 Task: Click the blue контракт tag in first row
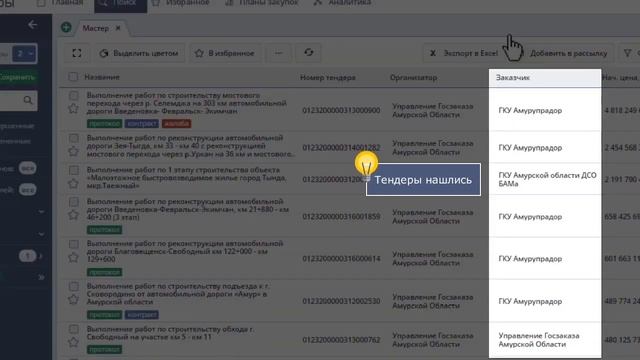142,123
